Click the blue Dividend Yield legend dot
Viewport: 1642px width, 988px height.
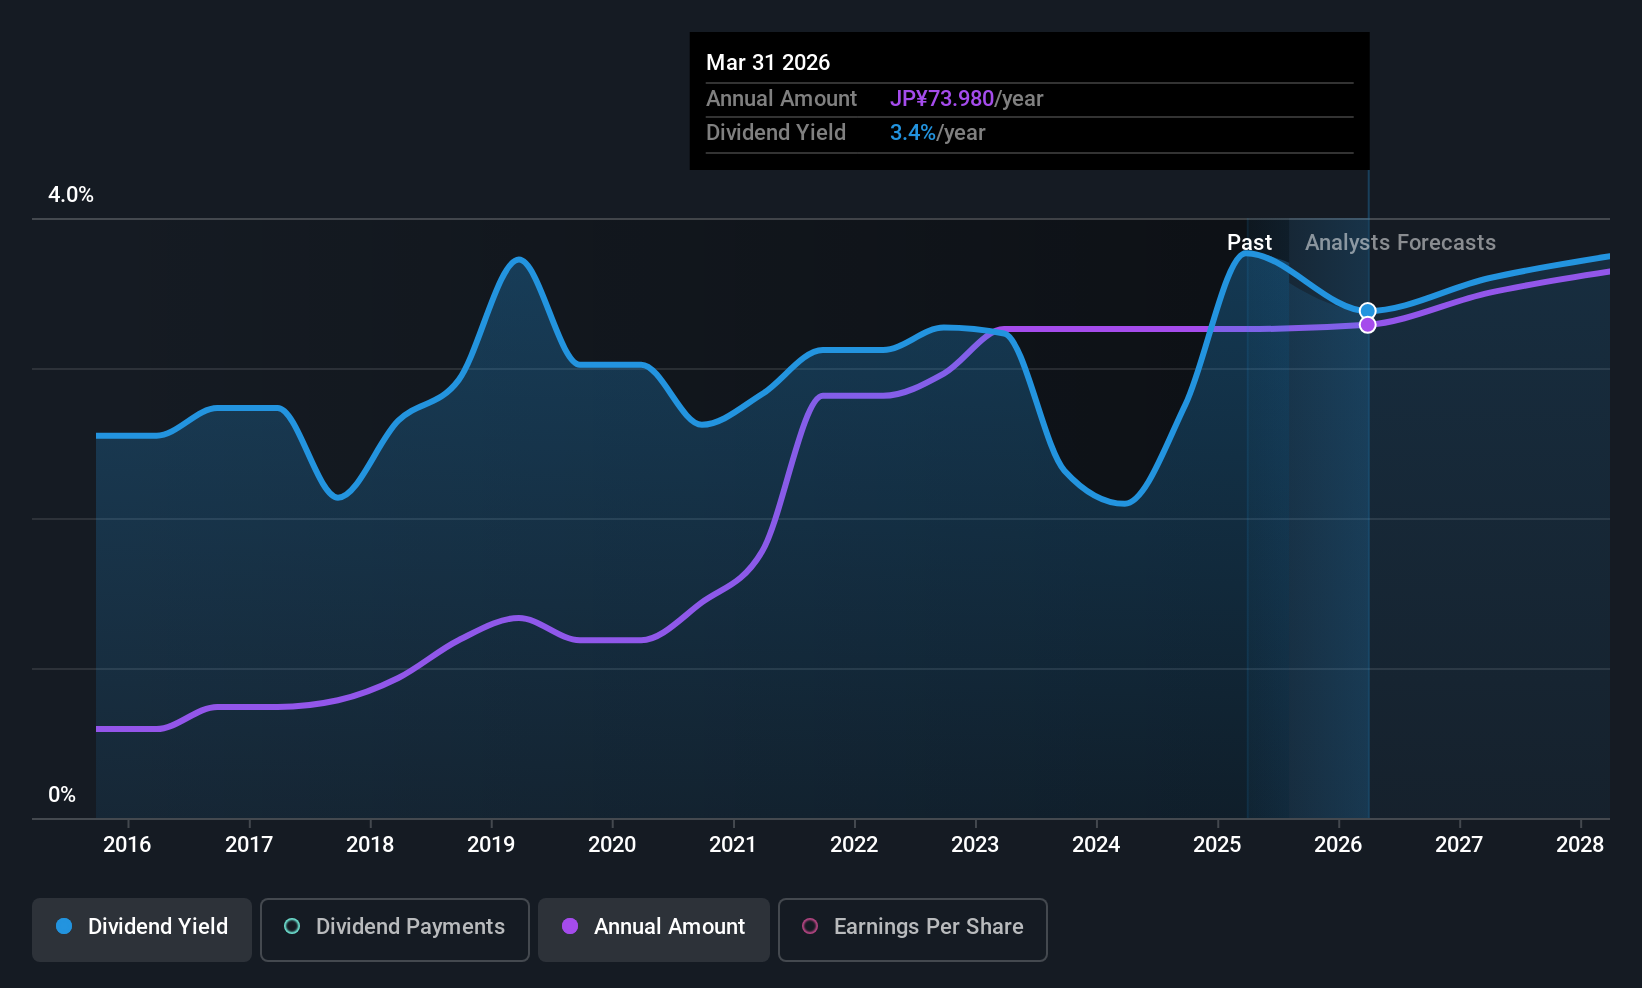click(x=64, y=927)
